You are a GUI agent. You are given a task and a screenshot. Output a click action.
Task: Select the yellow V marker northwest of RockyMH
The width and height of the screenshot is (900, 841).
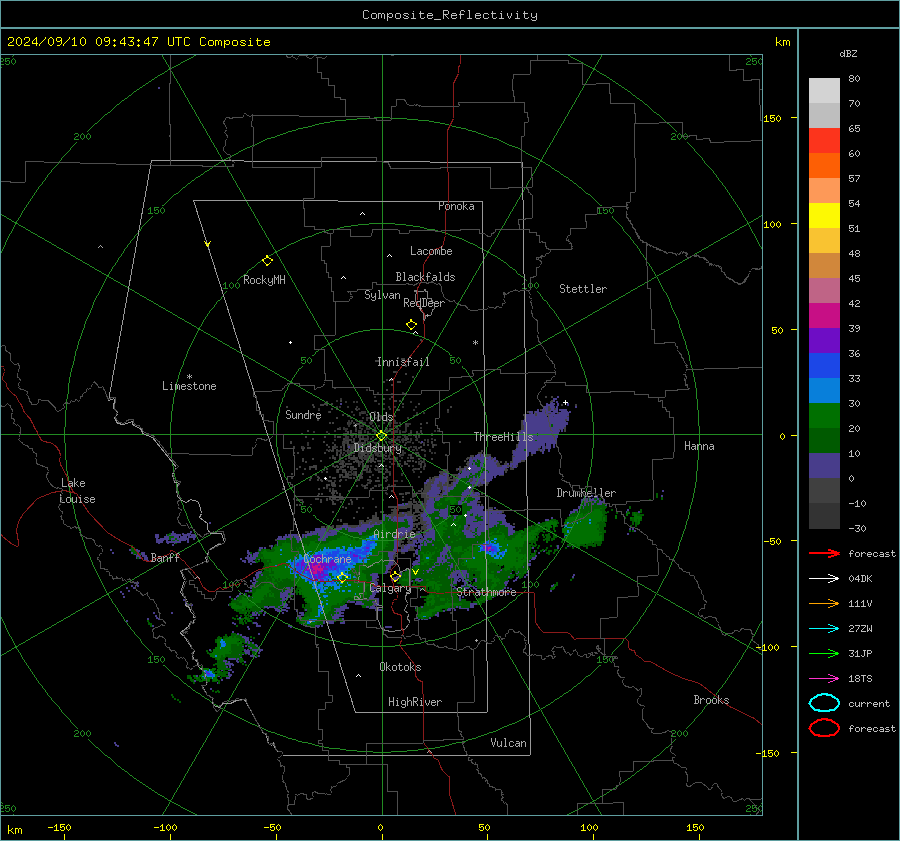(x=208, y=244)
